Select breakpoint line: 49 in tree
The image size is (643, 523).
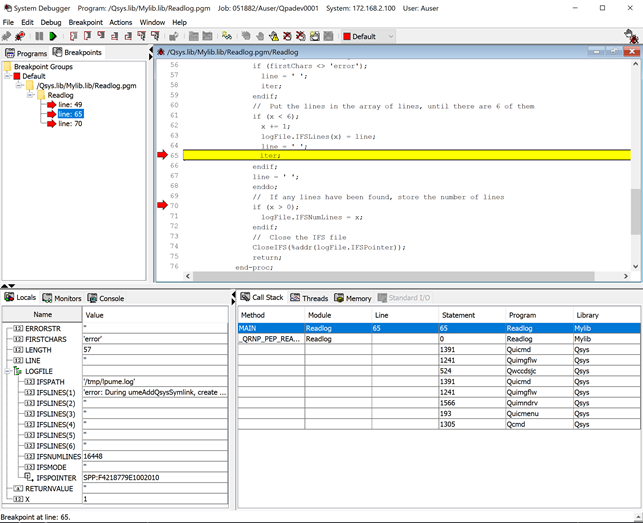(70, 104)
